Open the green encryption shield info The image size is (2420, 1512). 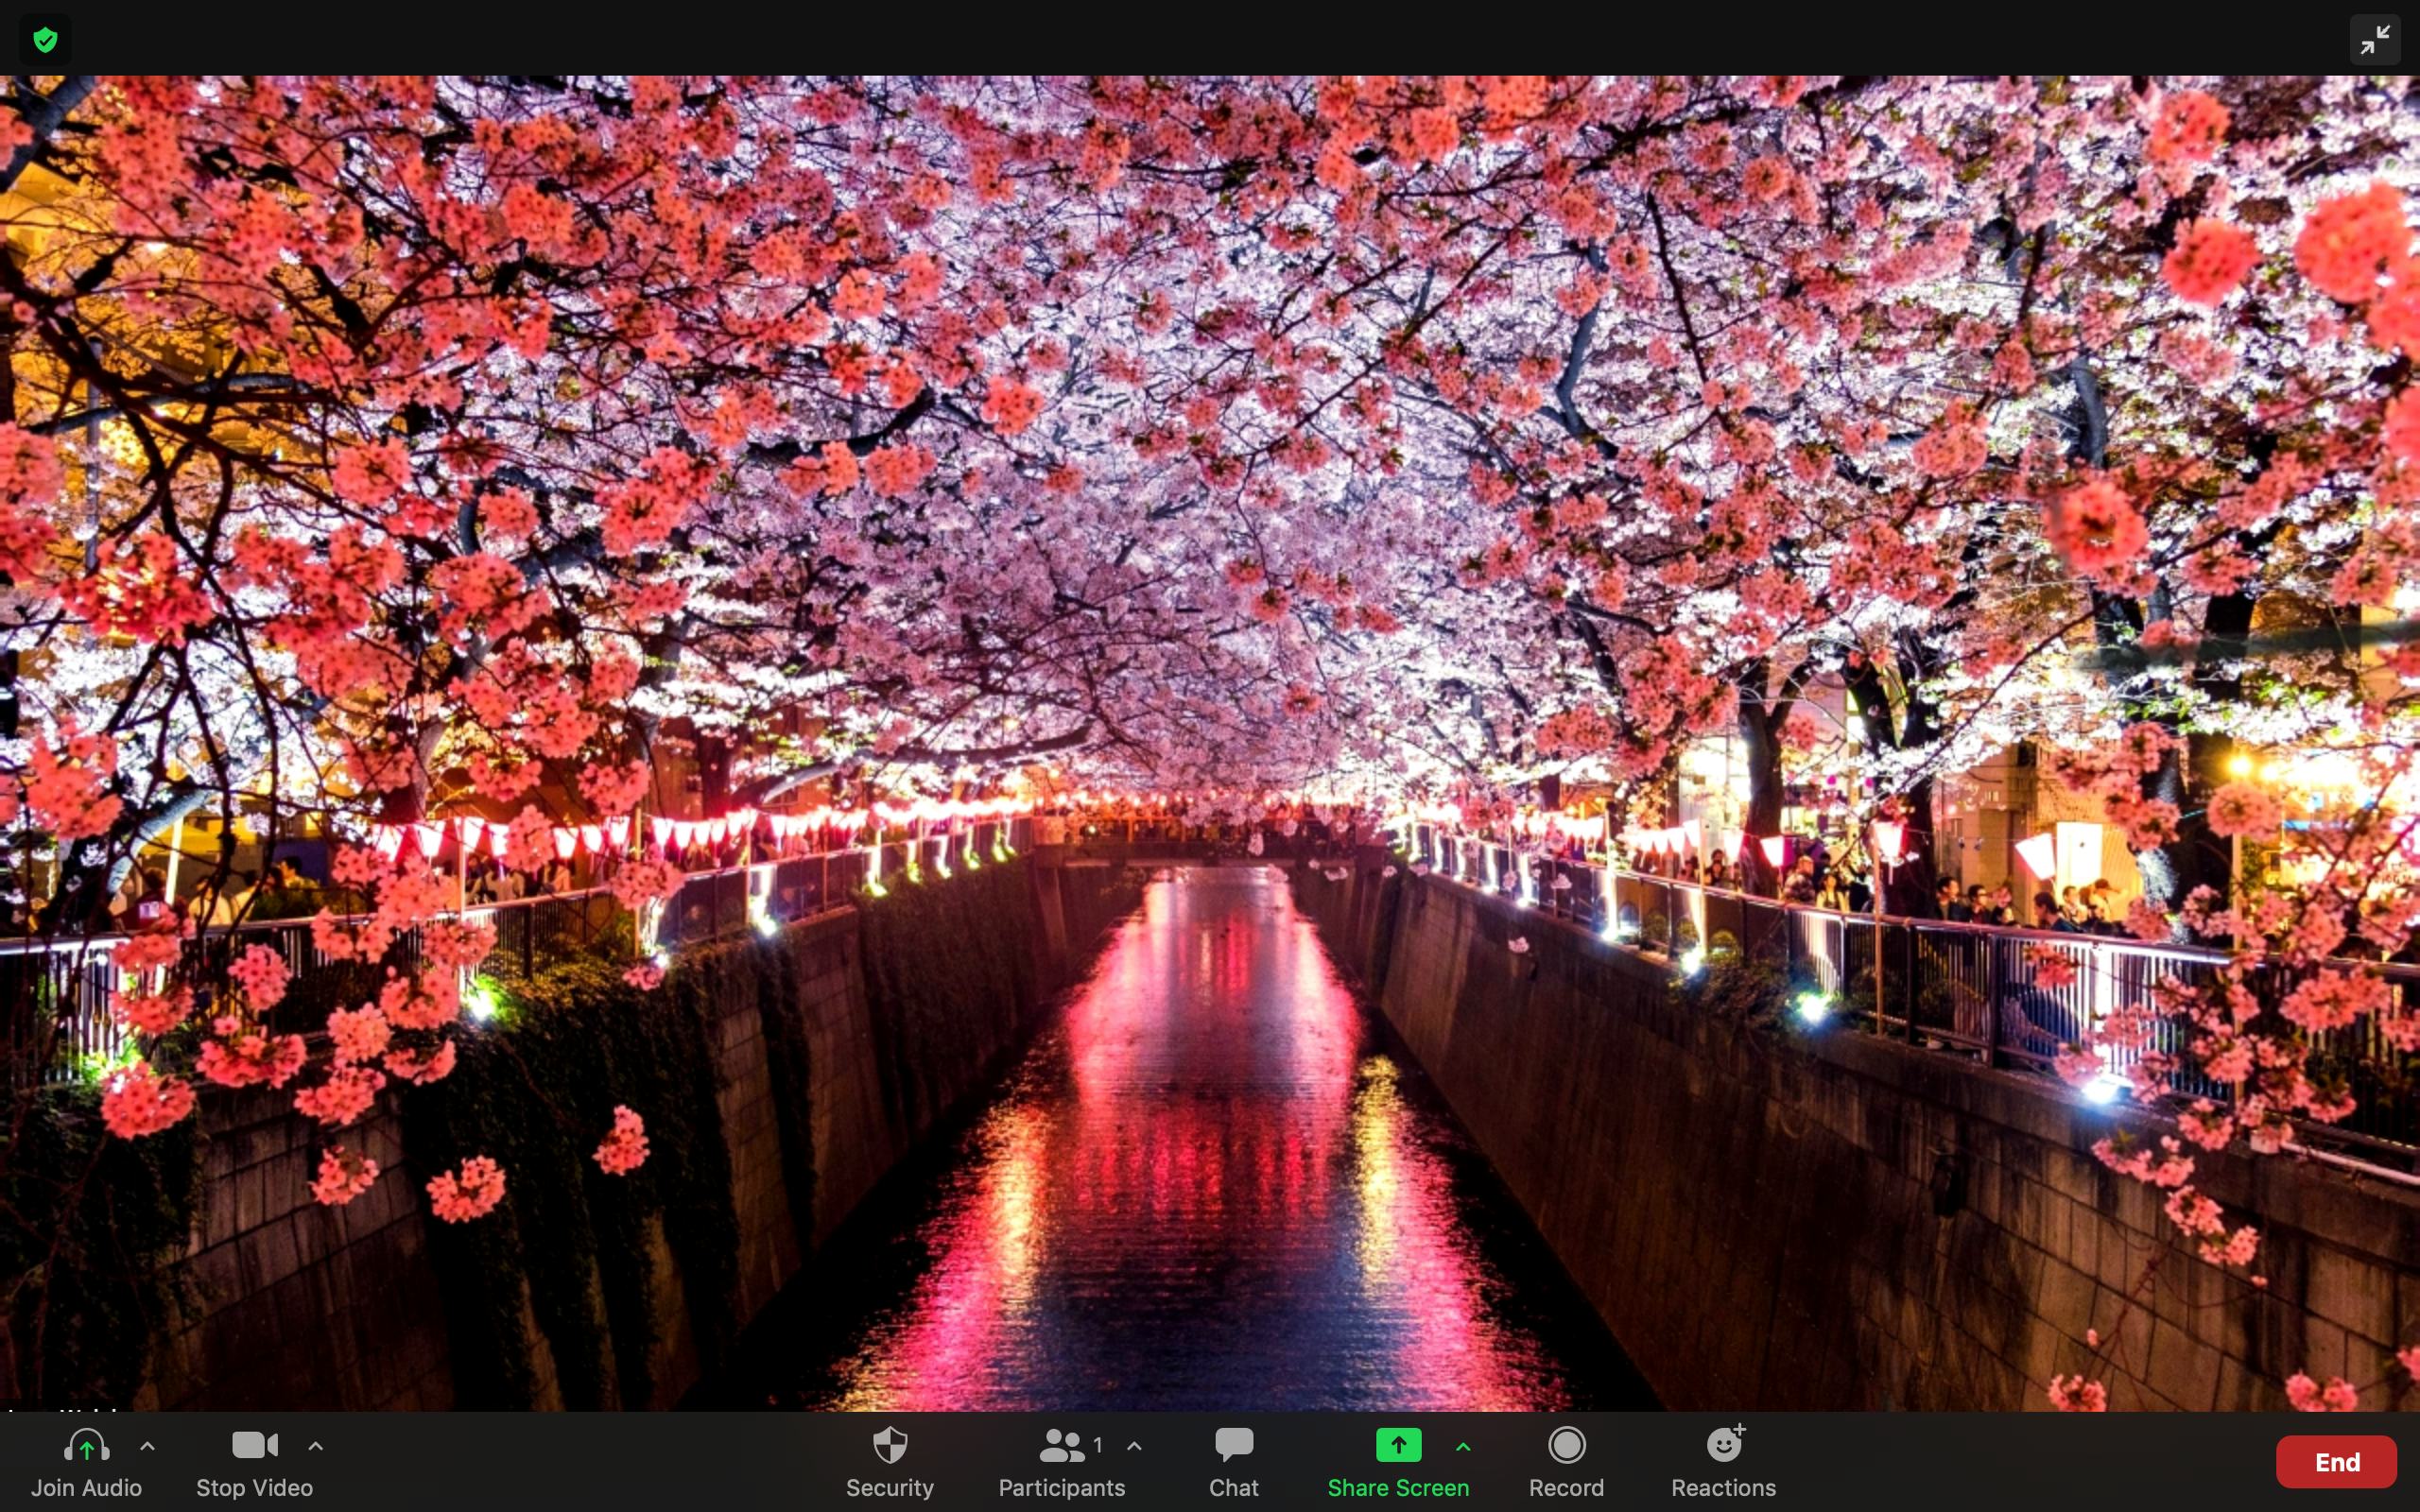click(x=45, y=40)
